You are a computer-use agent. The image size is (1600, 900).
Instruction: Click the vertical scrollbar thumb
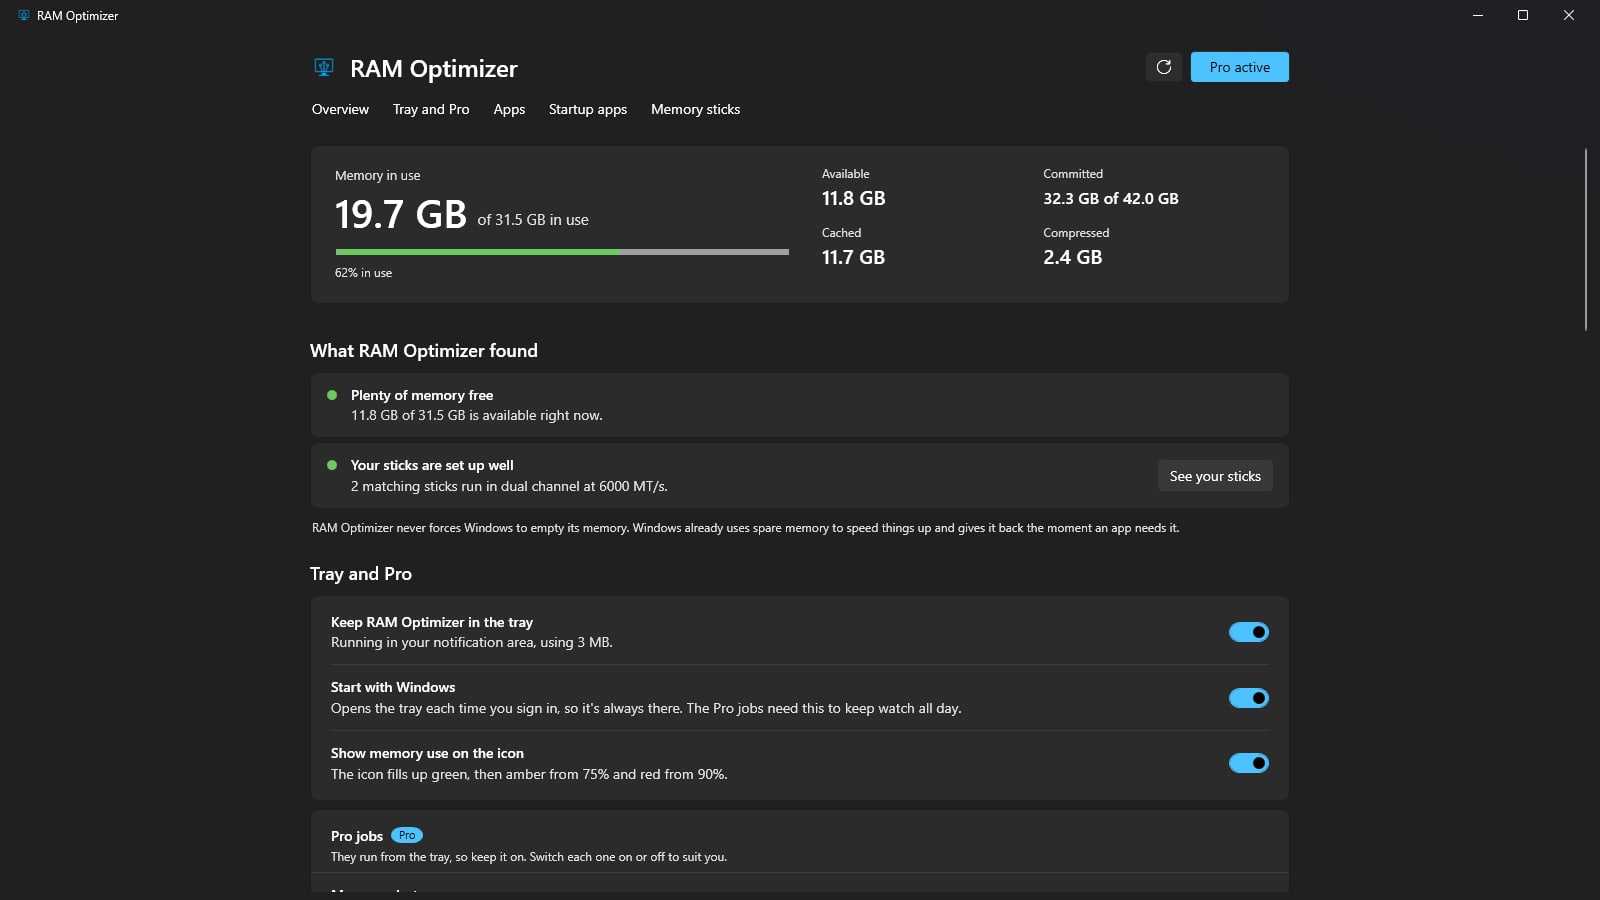point(1586,240)
